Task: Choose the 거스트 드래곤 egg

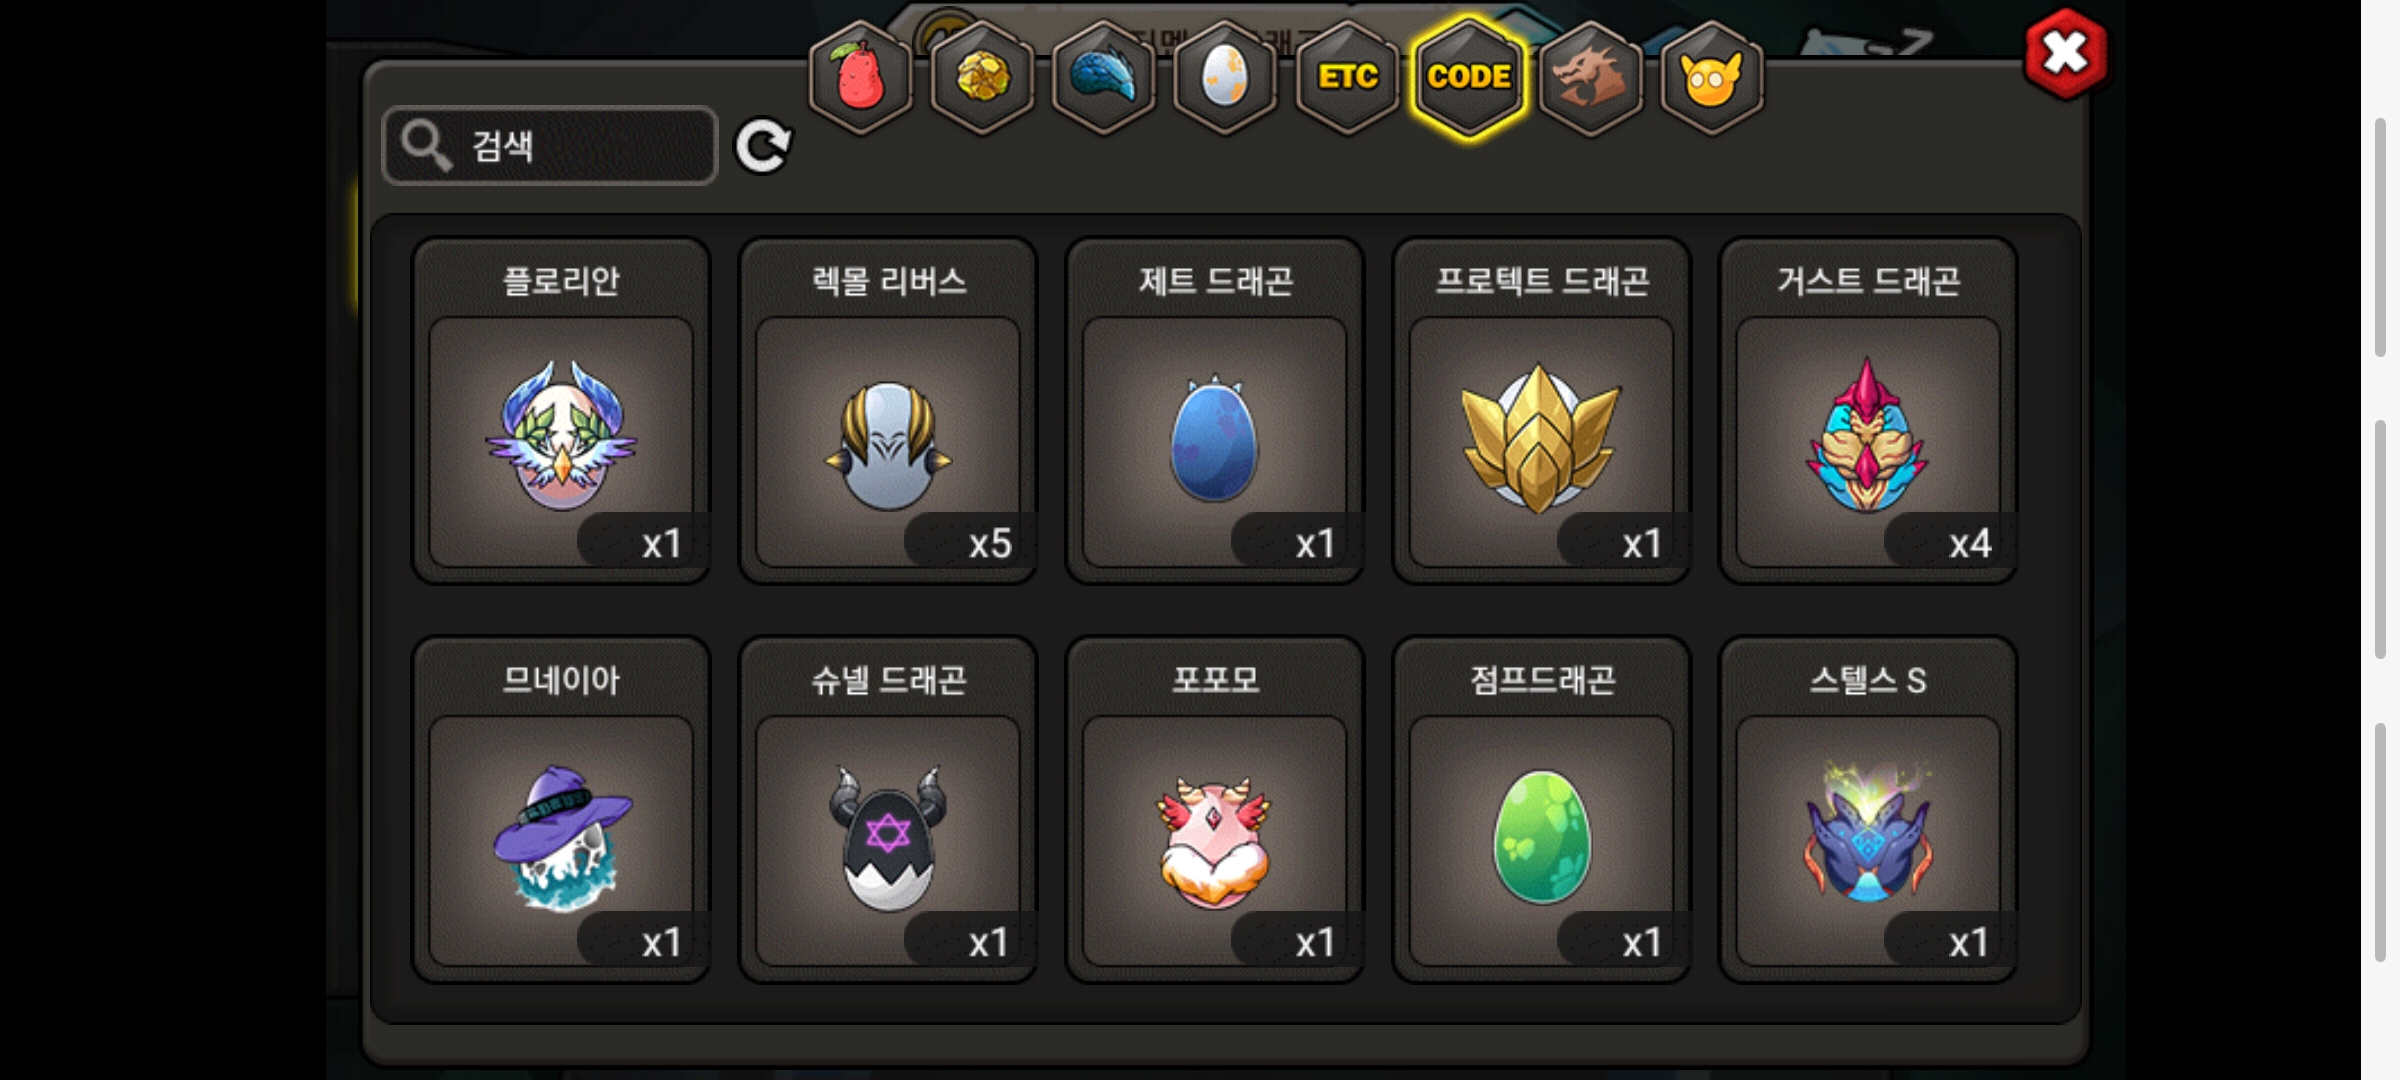Action: (1868, 410)
